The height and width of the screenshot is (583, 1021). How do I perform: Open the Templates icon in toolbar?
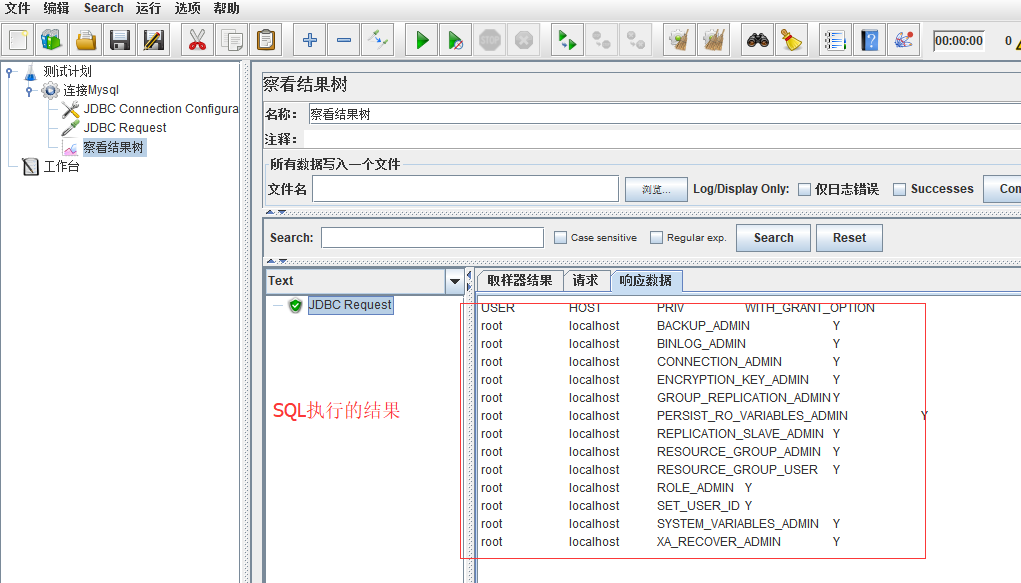[x=52, y=40]
